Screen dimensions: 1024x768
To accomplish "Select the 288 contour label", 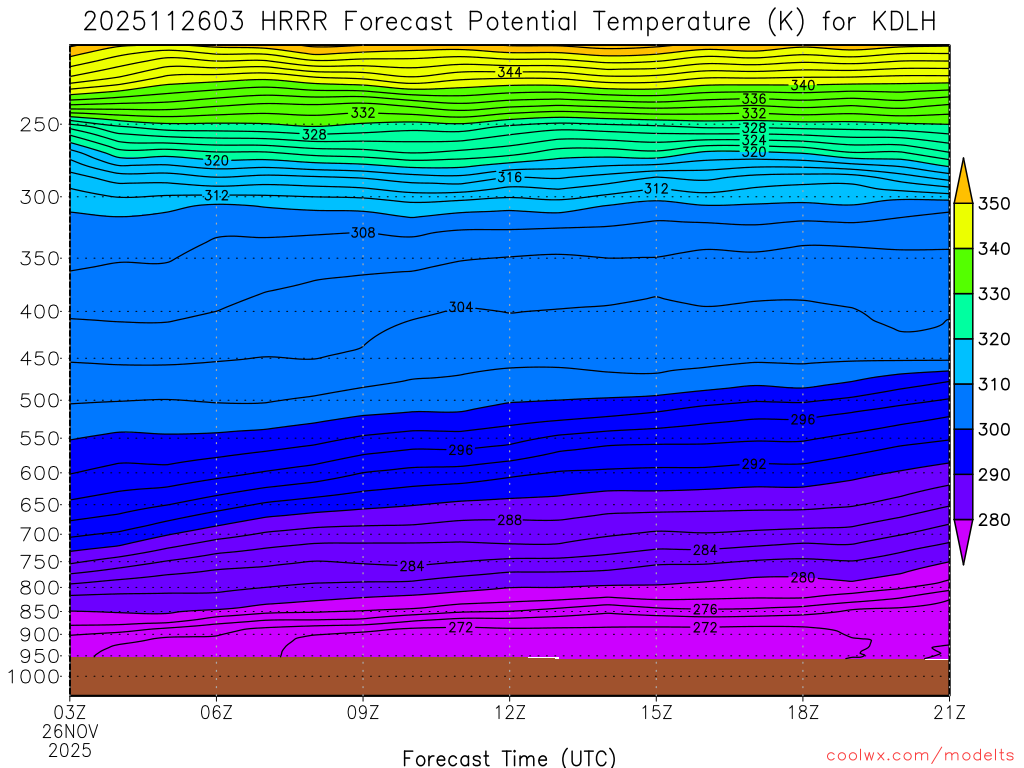I will pos(509,520).
